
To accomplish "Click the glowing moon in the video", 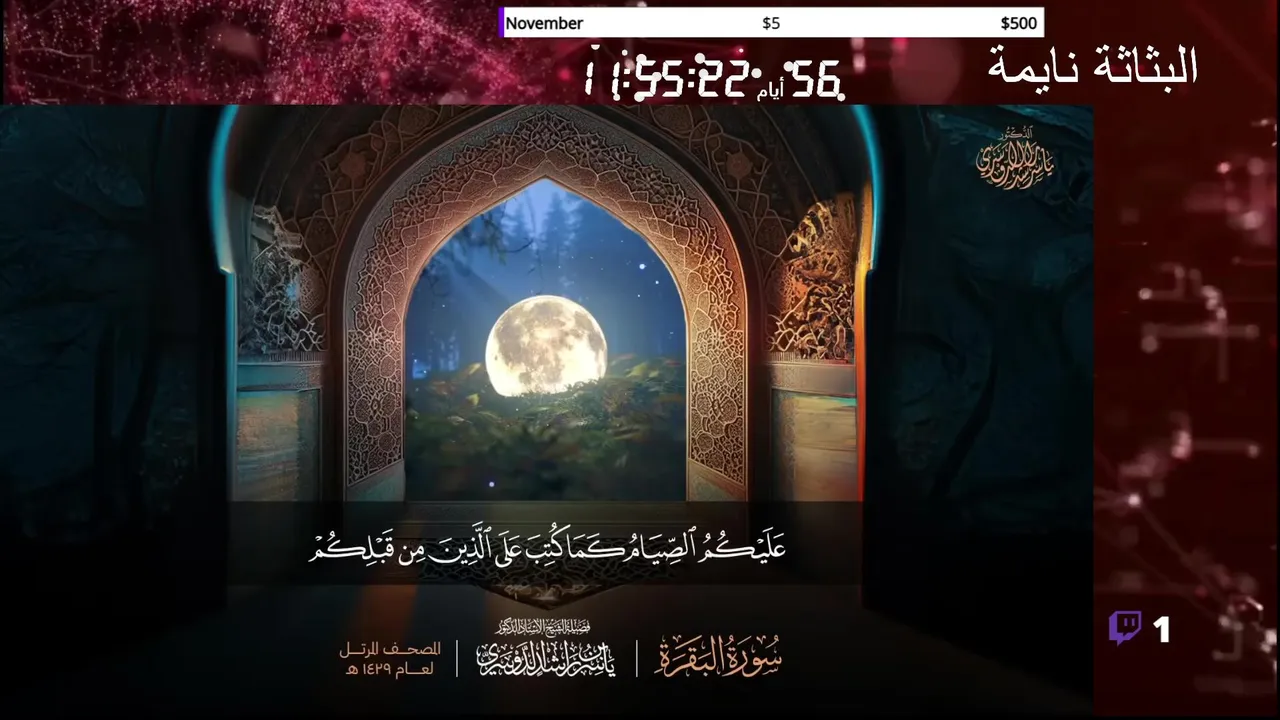I will (546, 345).
